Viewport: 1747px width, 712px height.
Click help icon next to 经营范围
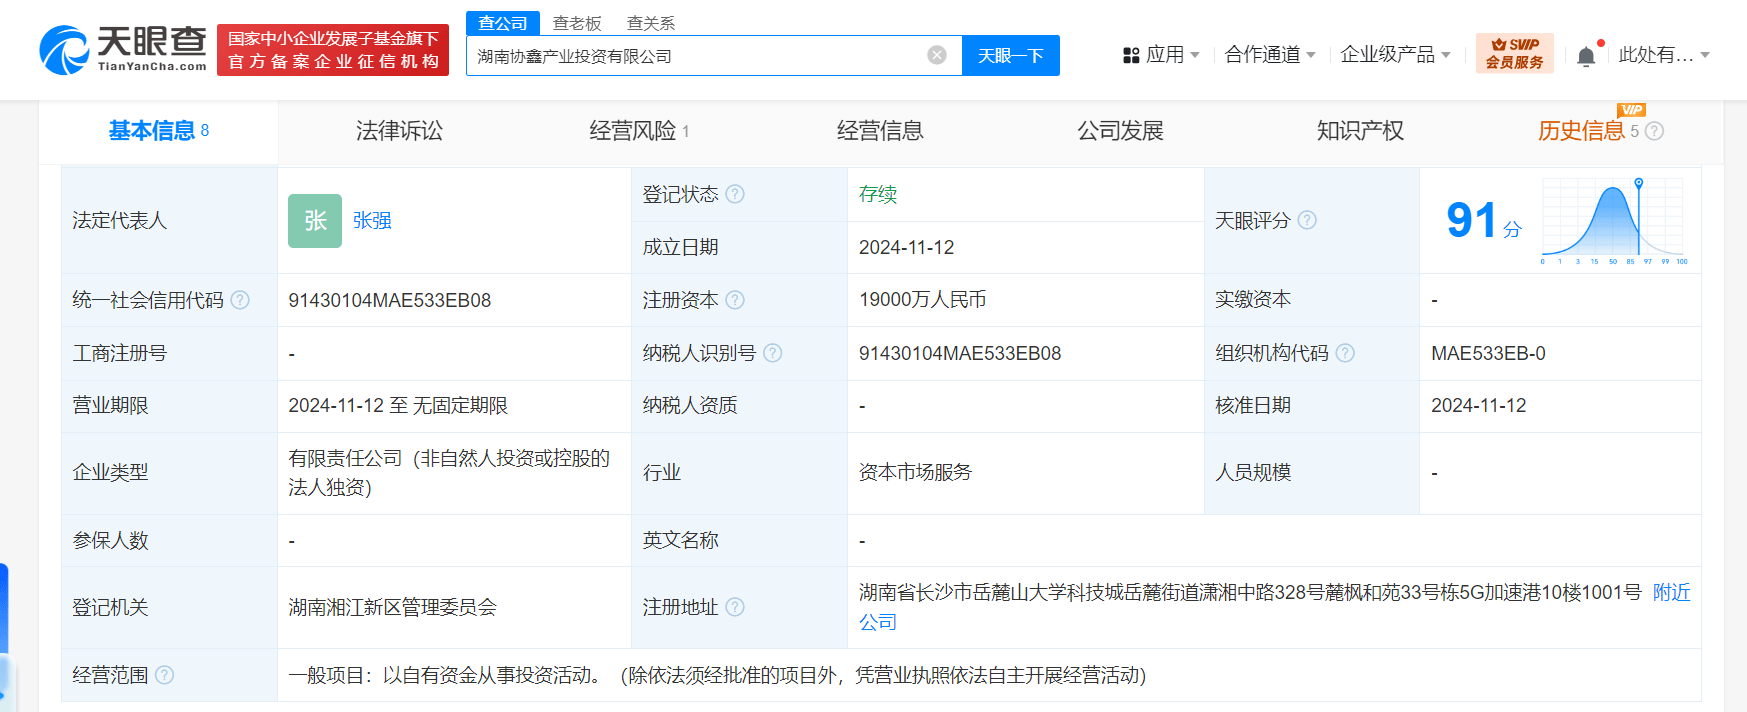[x=165, y=675]
